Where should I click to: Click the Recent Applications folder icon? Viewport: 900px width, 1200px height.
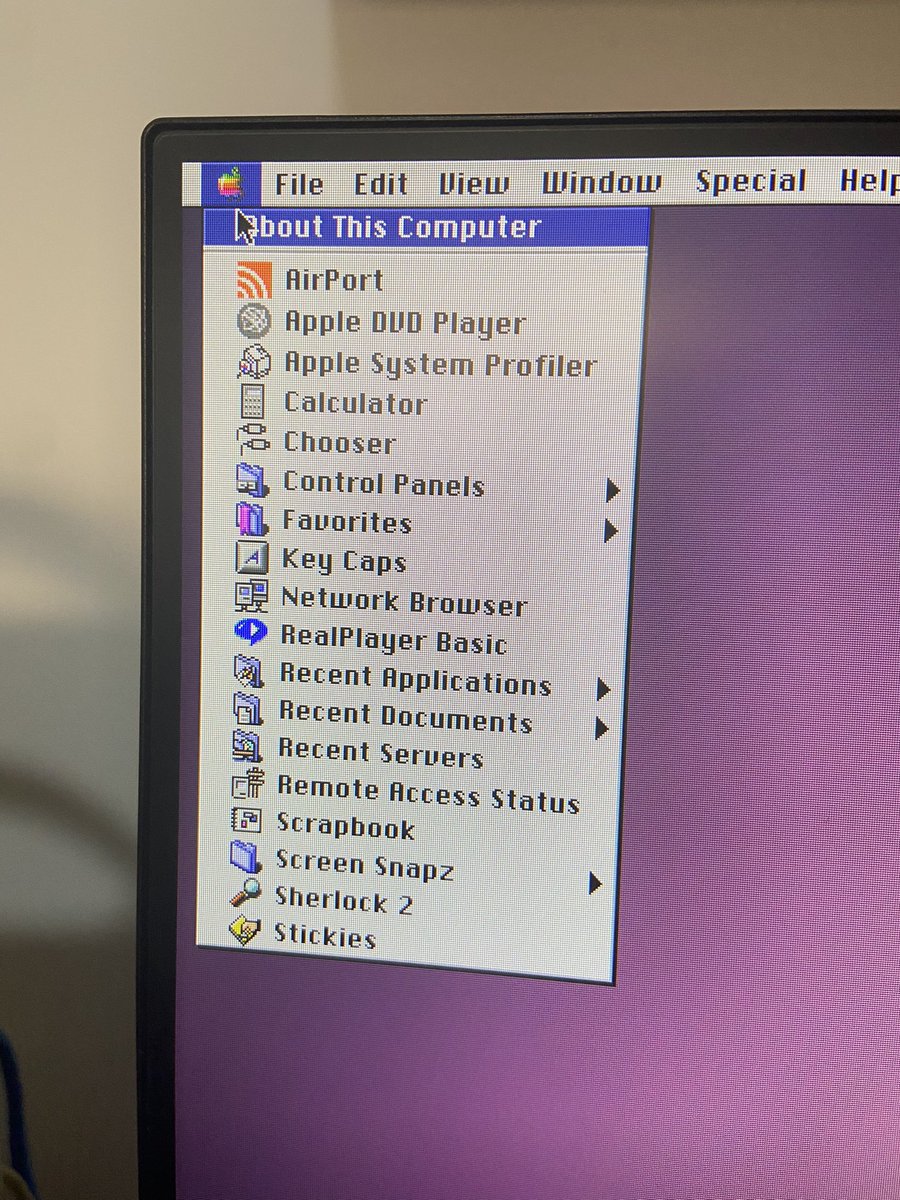click(x=248, y=672)
